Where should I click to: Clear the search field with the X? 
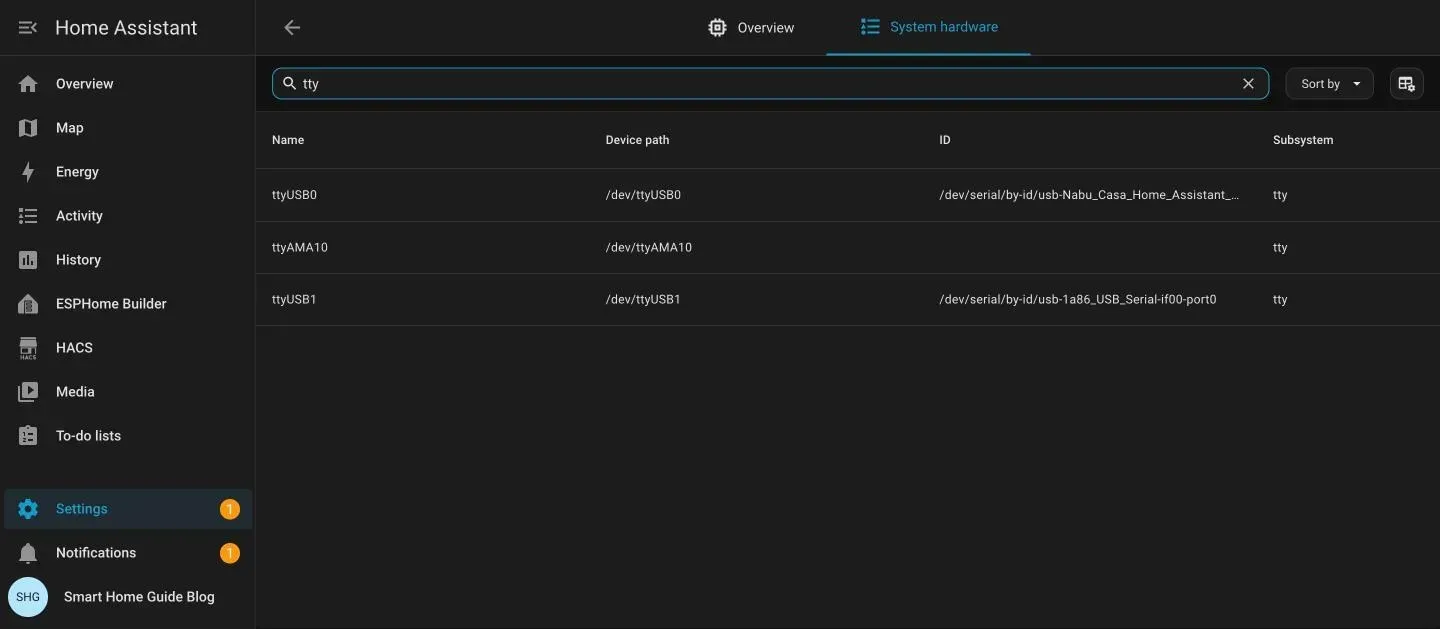(x=1248, y=84)
